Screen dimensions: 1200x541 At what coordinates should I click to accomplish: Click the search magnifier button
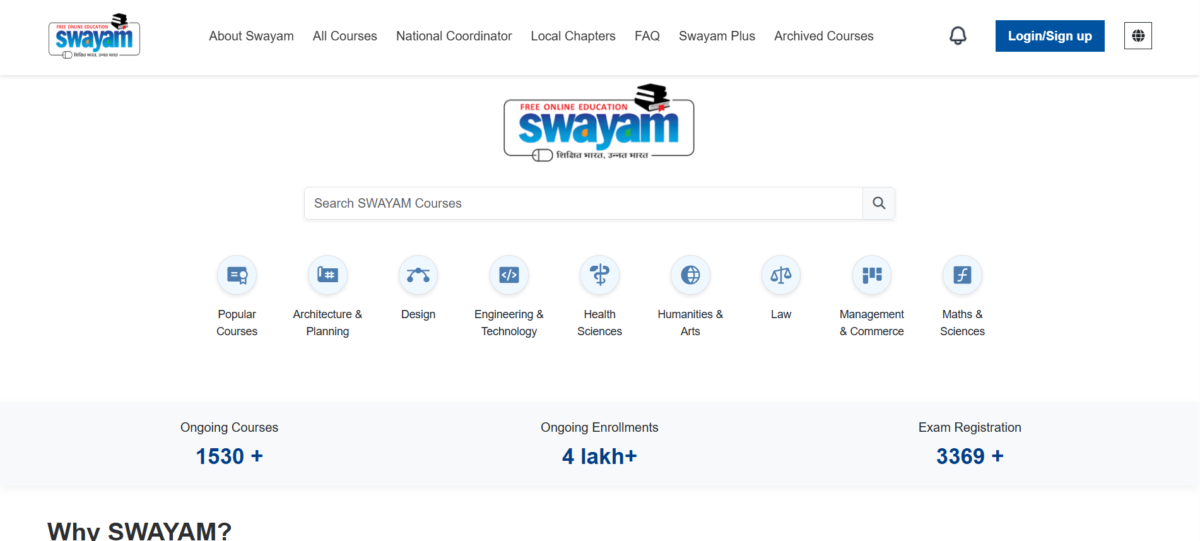point(879,203)
